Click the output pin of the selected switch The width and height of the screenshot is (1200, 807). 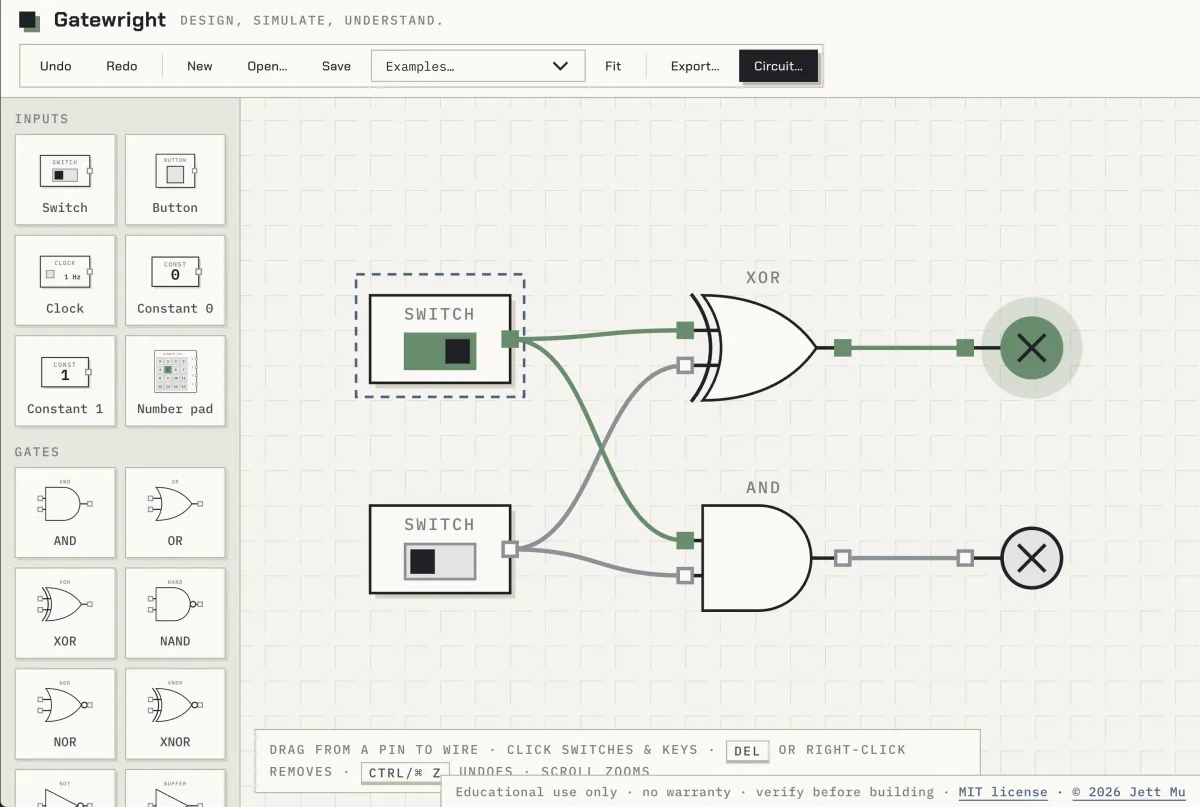coord(510,339)
